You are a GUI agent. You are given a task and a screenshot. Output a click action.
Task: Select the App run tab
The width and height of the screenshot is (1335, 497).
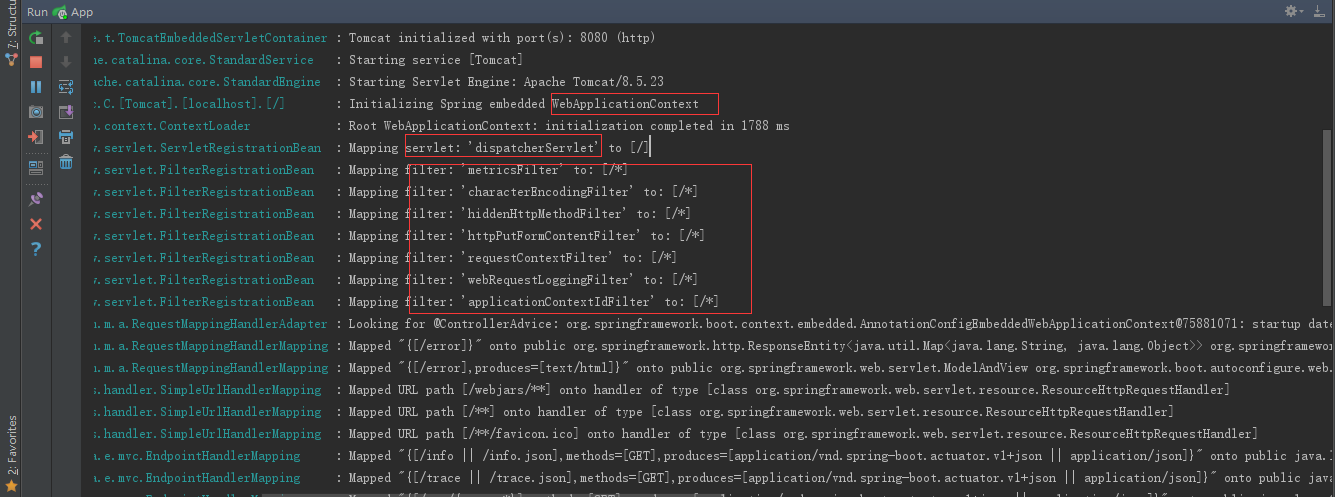coord(73,12)
